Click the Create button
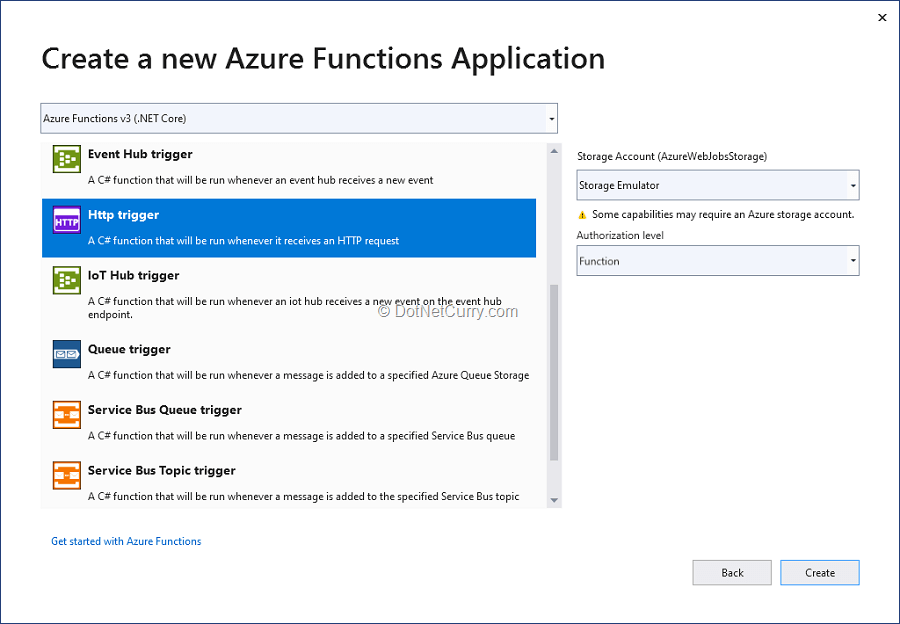The width and height of the screenshot is (900, 624). 820,572
